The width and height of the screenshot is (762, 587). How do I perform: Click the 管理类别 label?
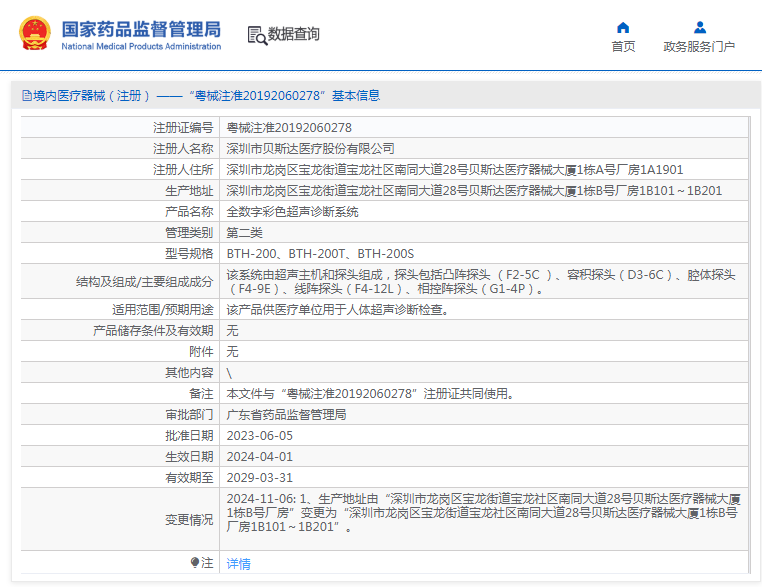pos(189,233)
